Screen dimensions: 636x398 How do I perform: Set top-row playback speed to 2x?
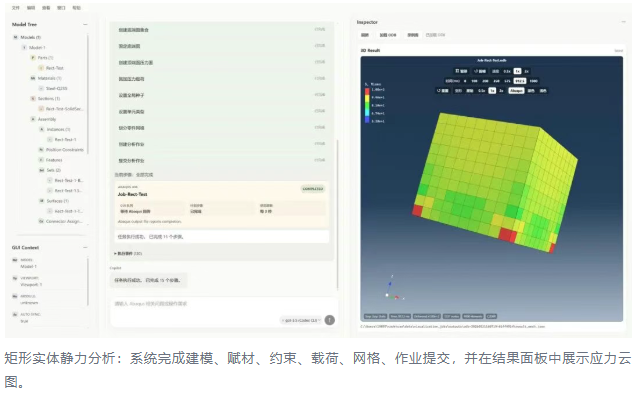[x=526, y=71]
